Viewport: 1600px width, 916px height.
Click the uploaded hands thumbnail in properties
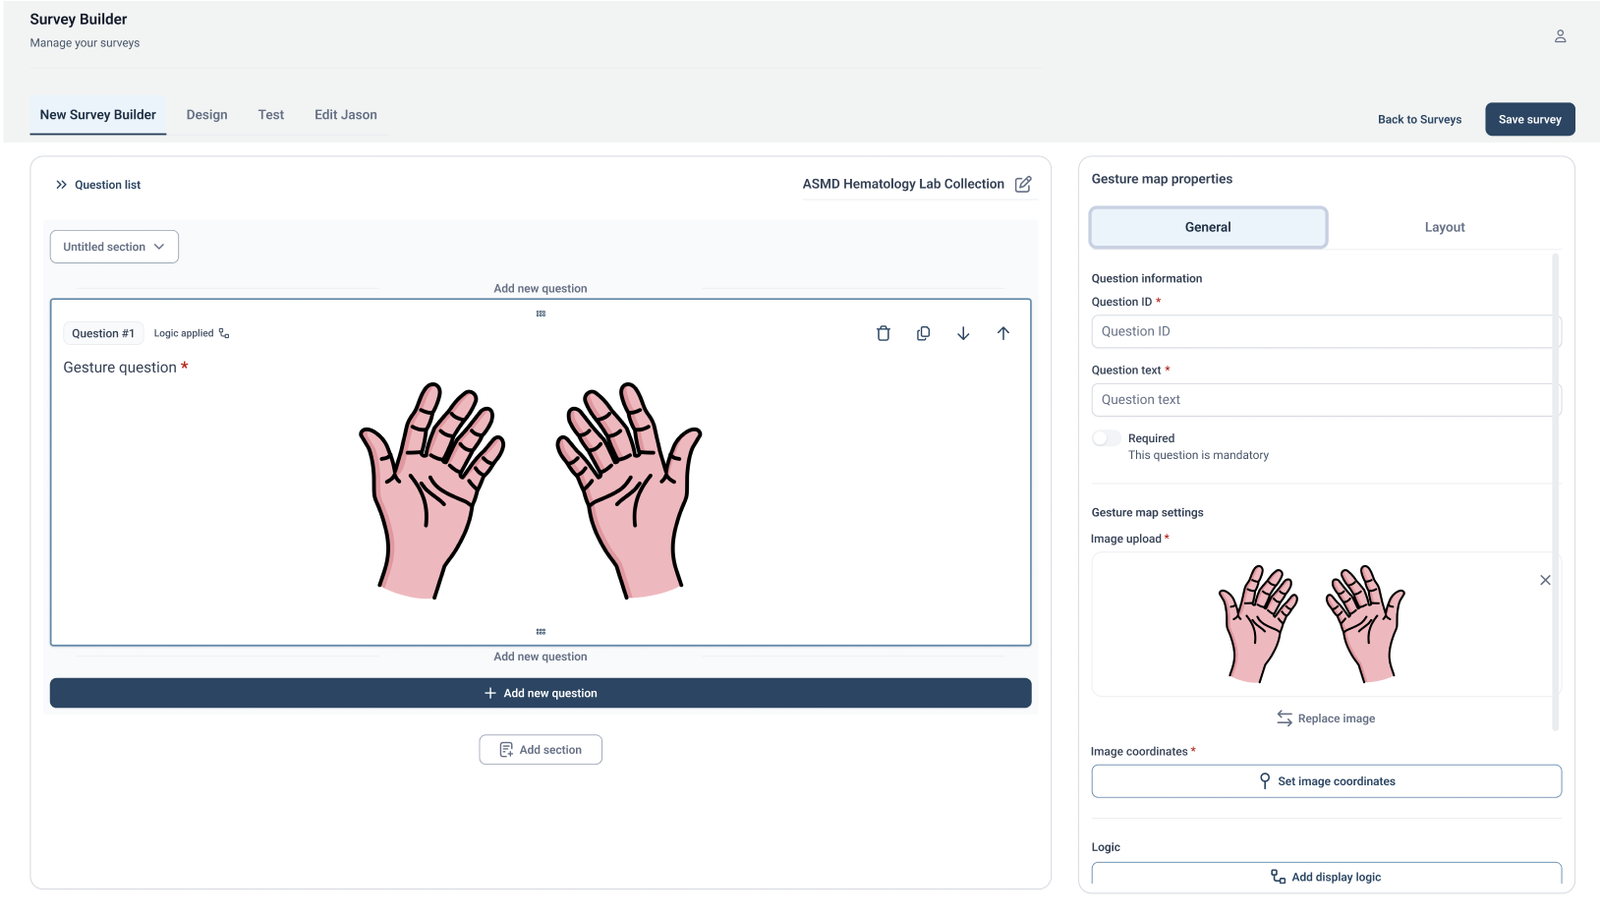[x=1311, y=624]
